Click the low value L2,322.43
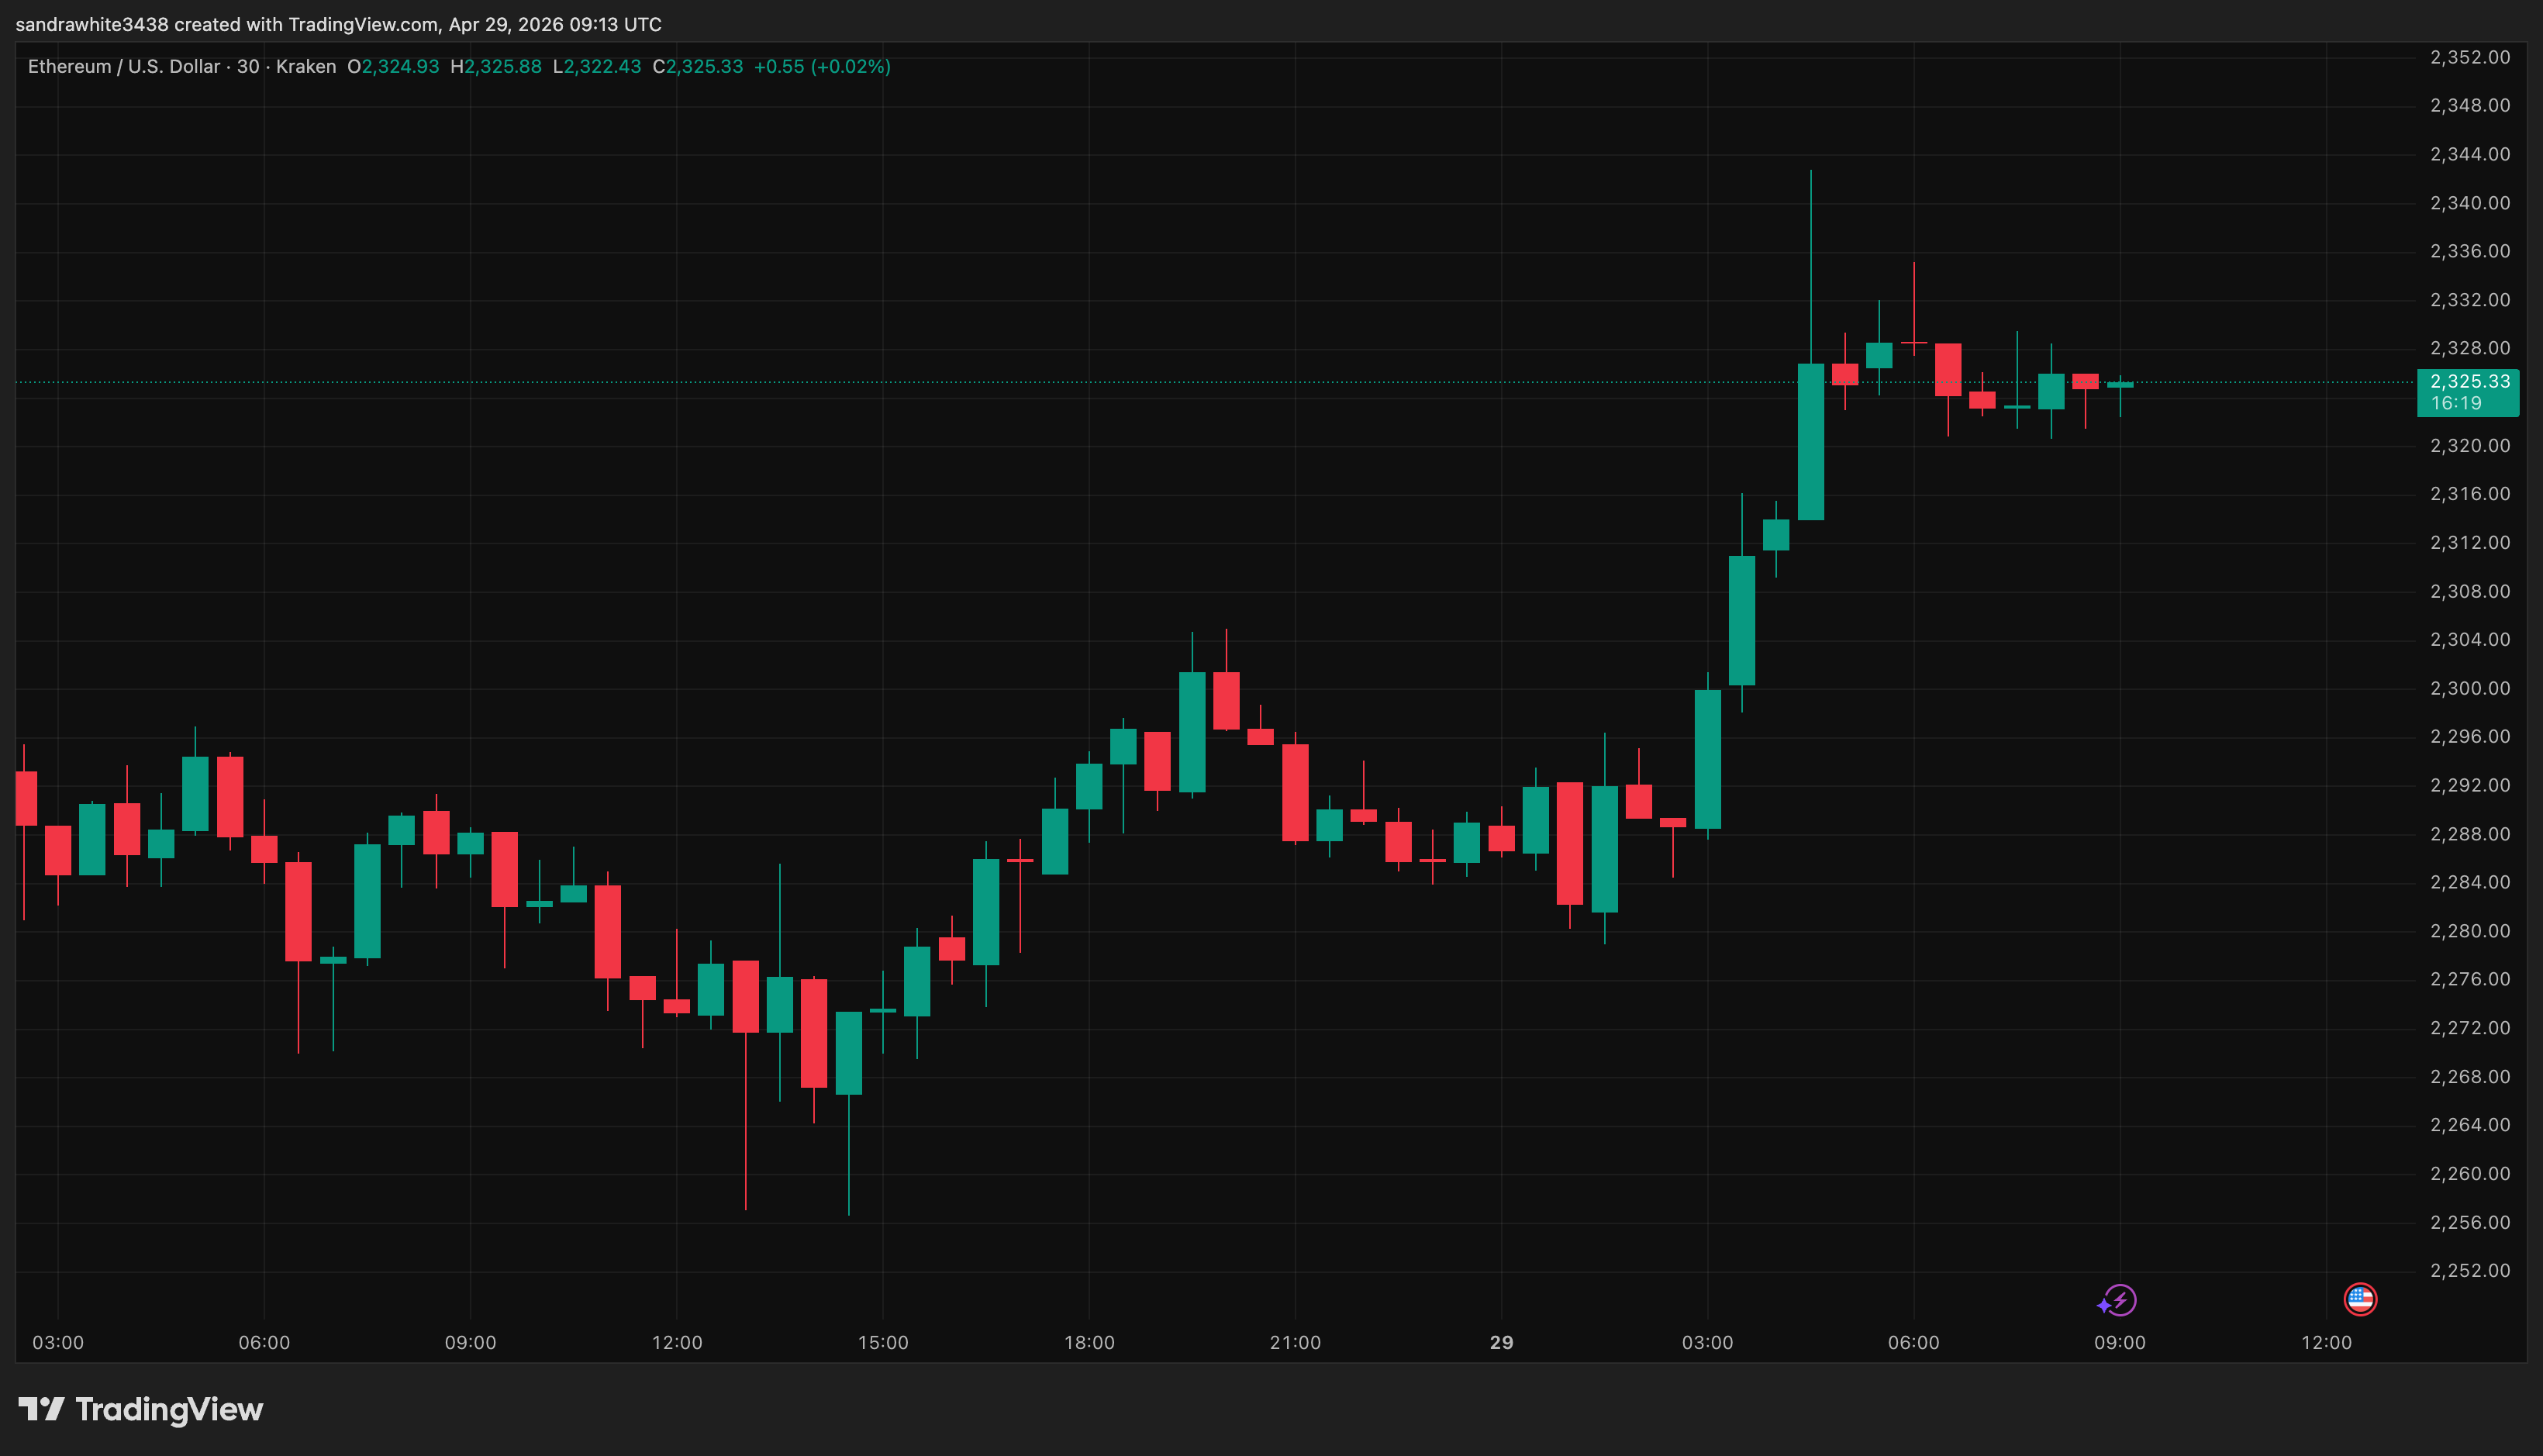This screenshot has width=2543, height=1456. point(598,66)
